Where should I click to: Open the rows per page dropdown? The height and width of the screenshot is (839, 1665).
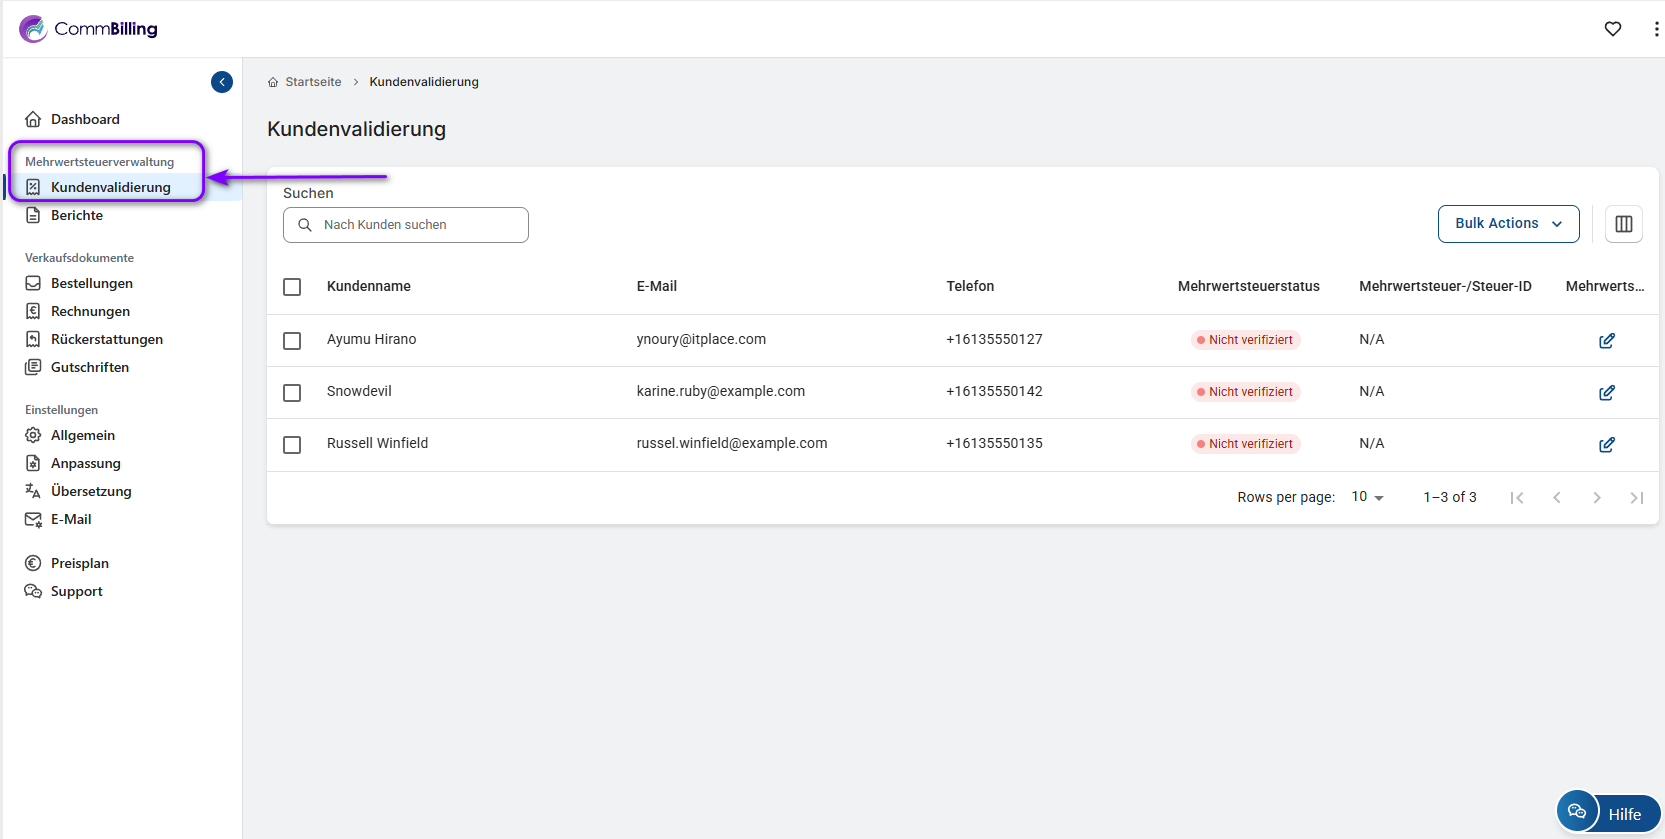click(x=1367, y=497)
